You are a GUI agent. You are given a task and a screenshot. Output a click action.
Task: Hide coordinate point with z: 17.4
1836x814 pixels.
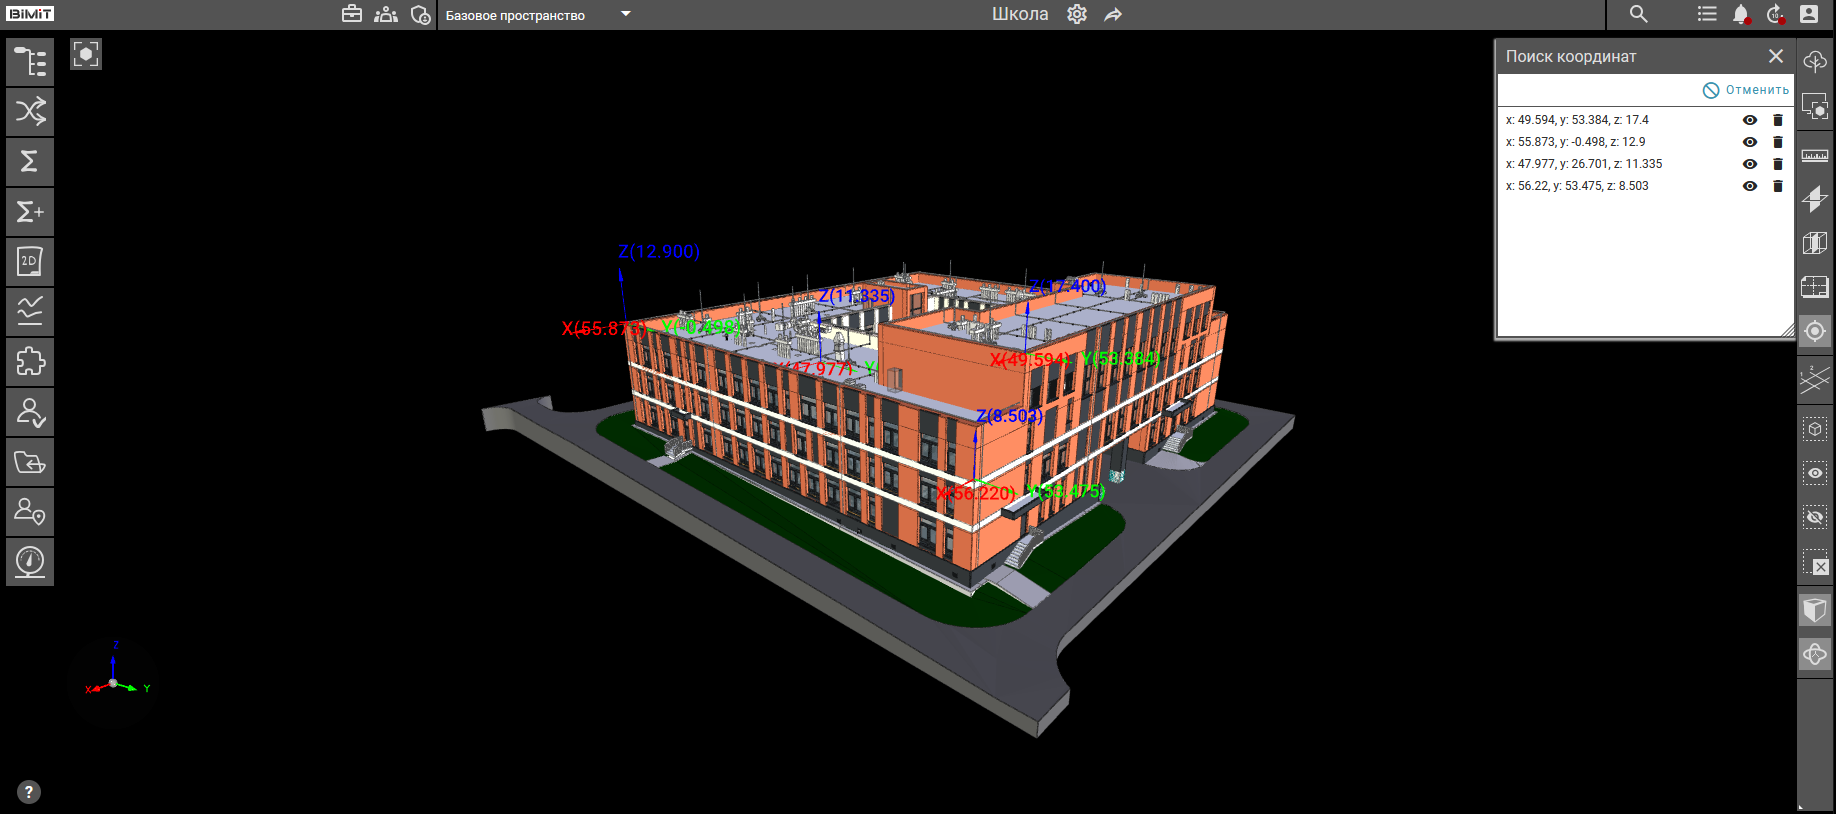pos(1749,120)
